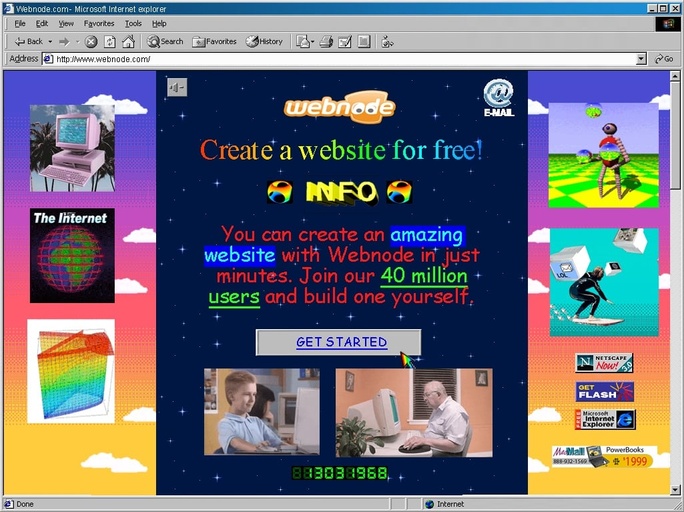Click the Back toolbar button
684x512 pixels.
[28, 41]
